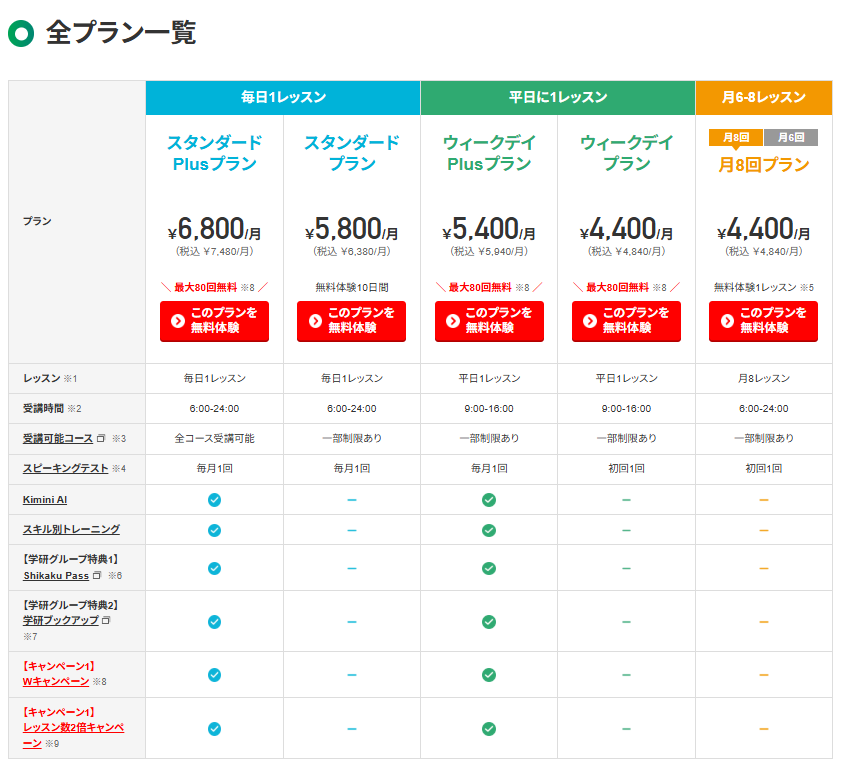Click the external link icon beside 受講可能コース
Screen dimensions: 849x768
coord(101,439)
